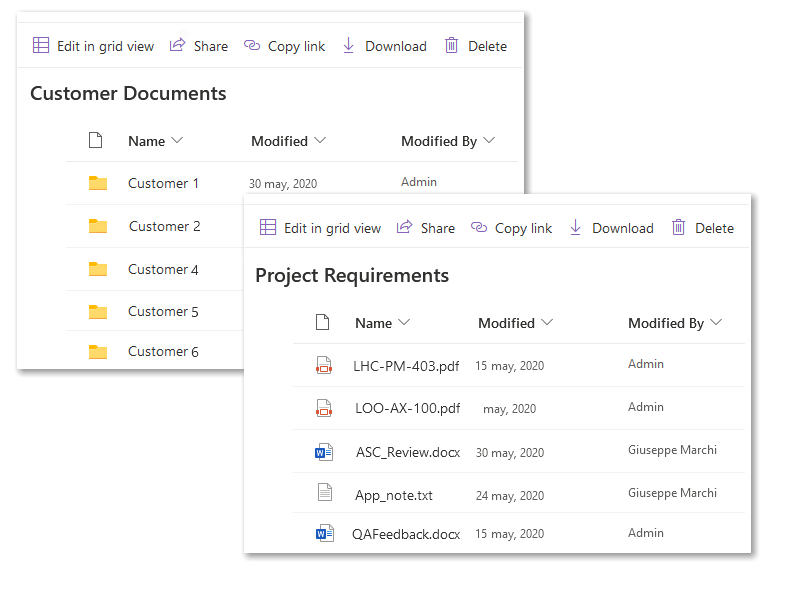800x600 pixels.
Task: Expand Modified column dropdown in Project Requirements
Action: [x=547, y=322]
